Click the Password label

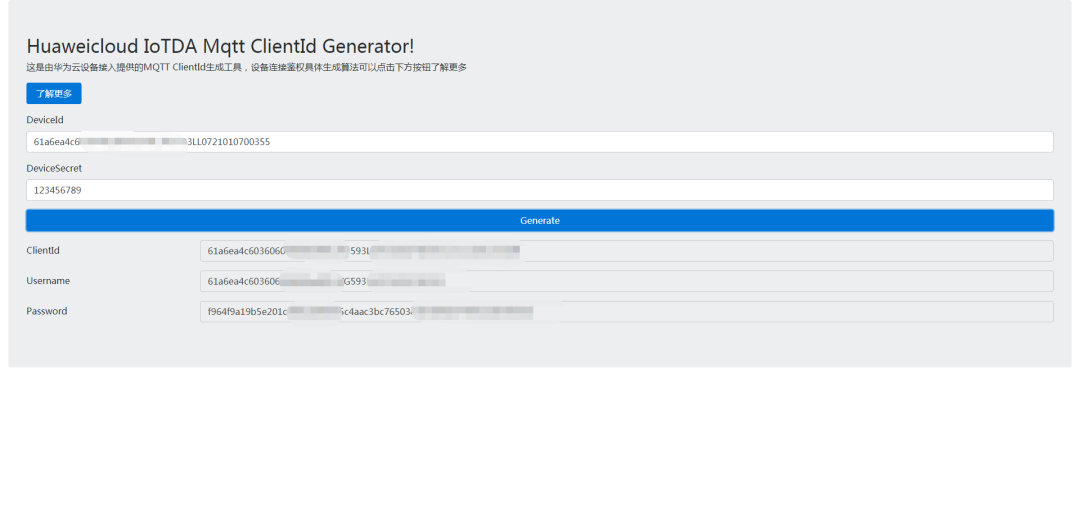[47, 311]
